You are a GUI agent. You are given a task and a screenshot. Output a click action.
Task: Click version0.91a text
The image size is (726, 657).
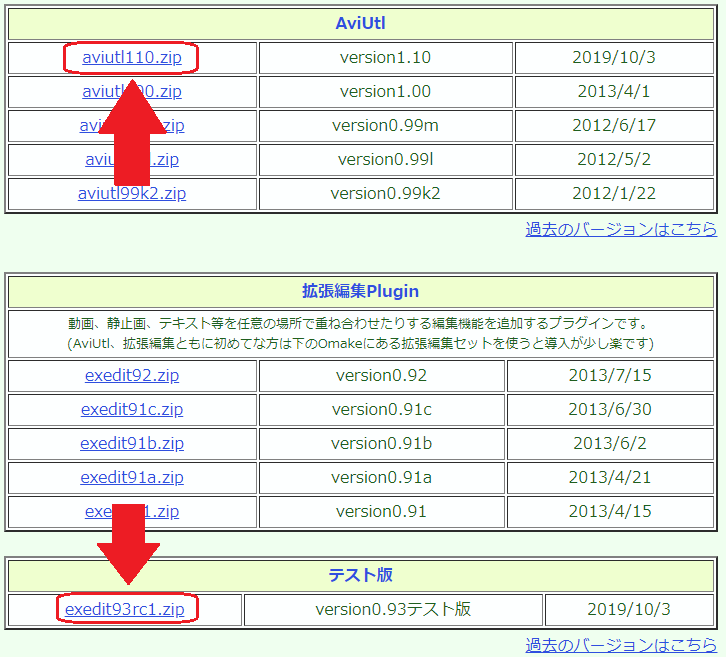point(382,477)
